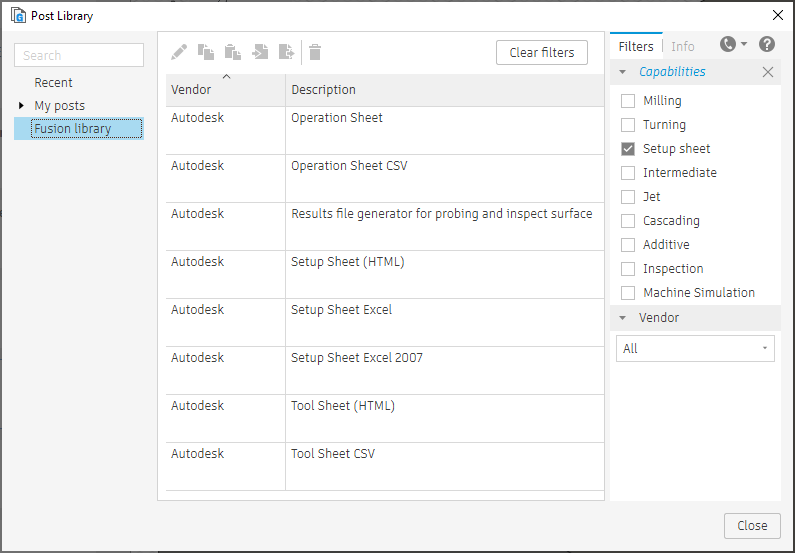Select the Setup Sheet Excel 2007 row
The image size is (795, 553).
385,371
